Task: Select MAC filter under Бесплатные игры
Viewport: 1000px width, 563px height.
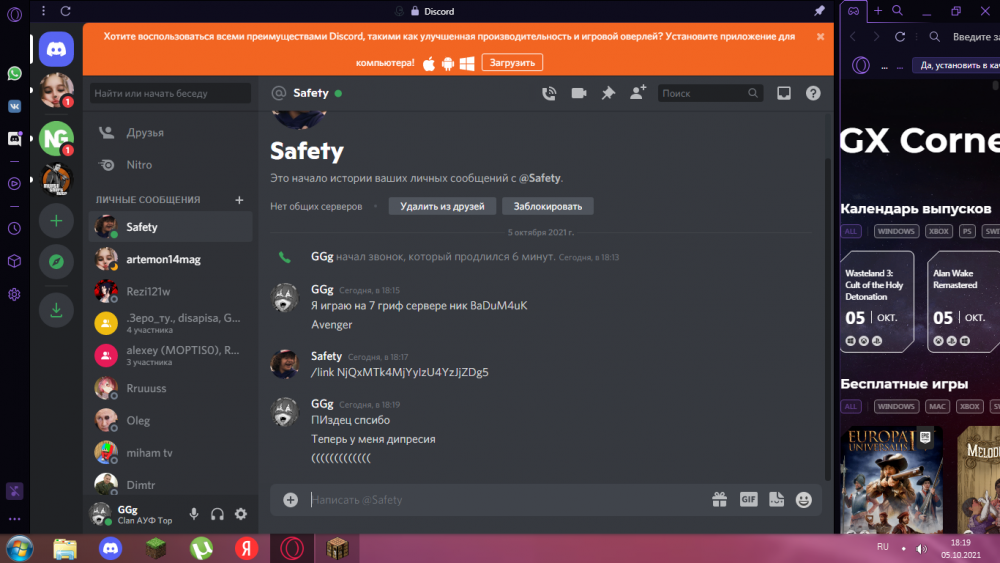Action: pos(937,406)
